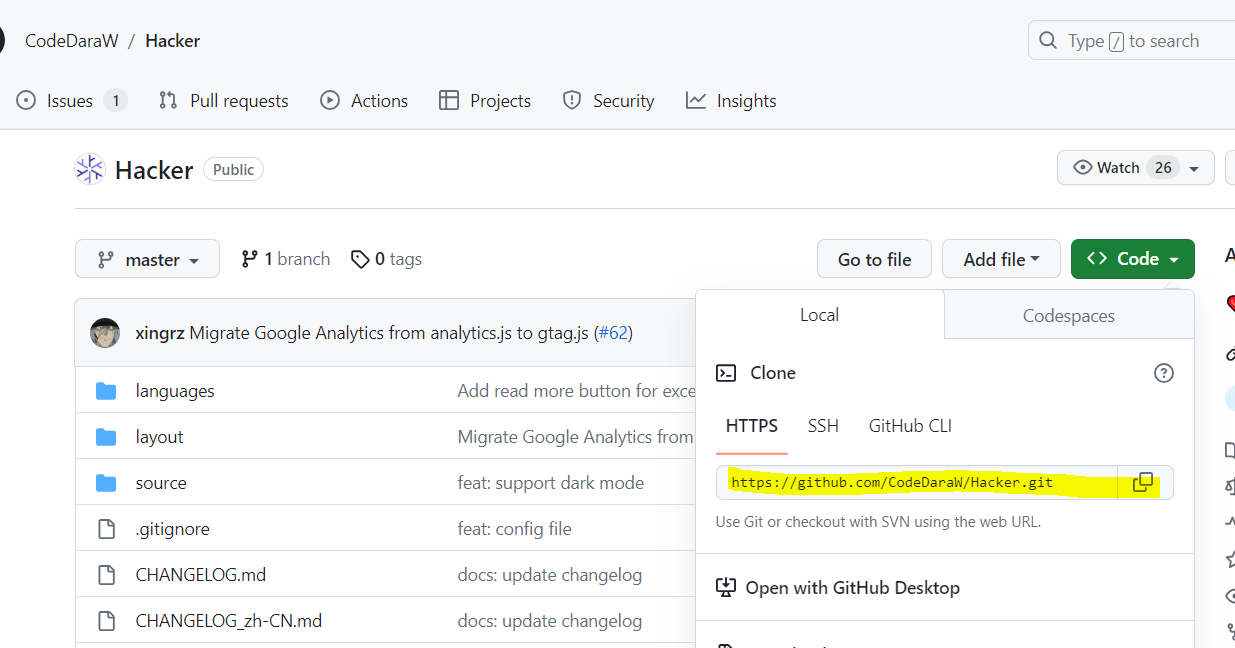This screenshot has height=648, width=1235.
Task: Open the Security tab
Action: (608, 101)
